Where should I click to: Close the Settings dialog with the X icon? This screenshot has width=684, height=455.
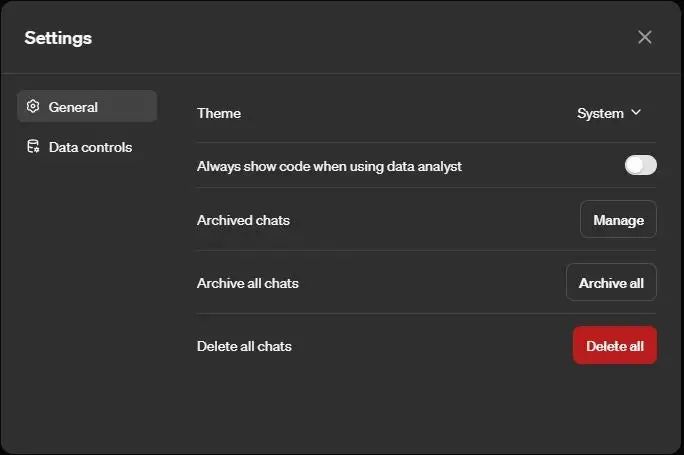[x=645, y=37]
